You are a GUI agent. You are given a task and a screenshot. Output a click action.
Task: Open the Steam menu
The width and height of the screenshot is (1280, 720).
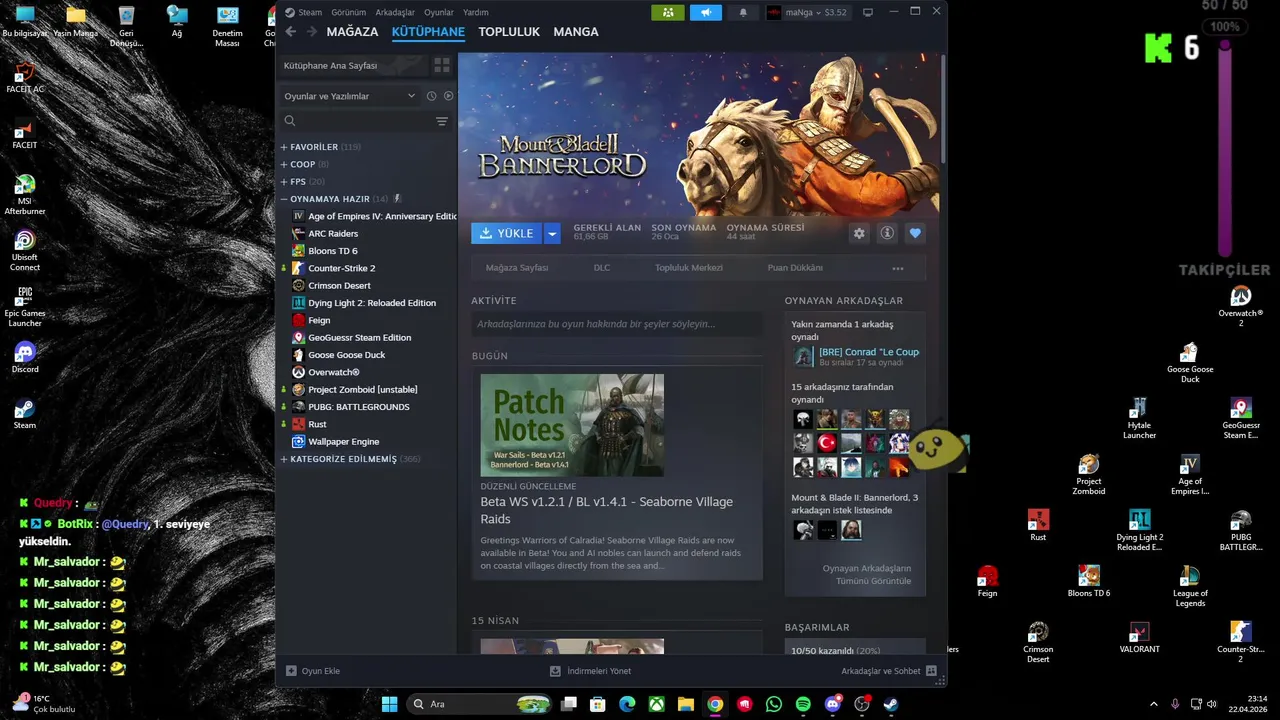click(x=310, y=12)
